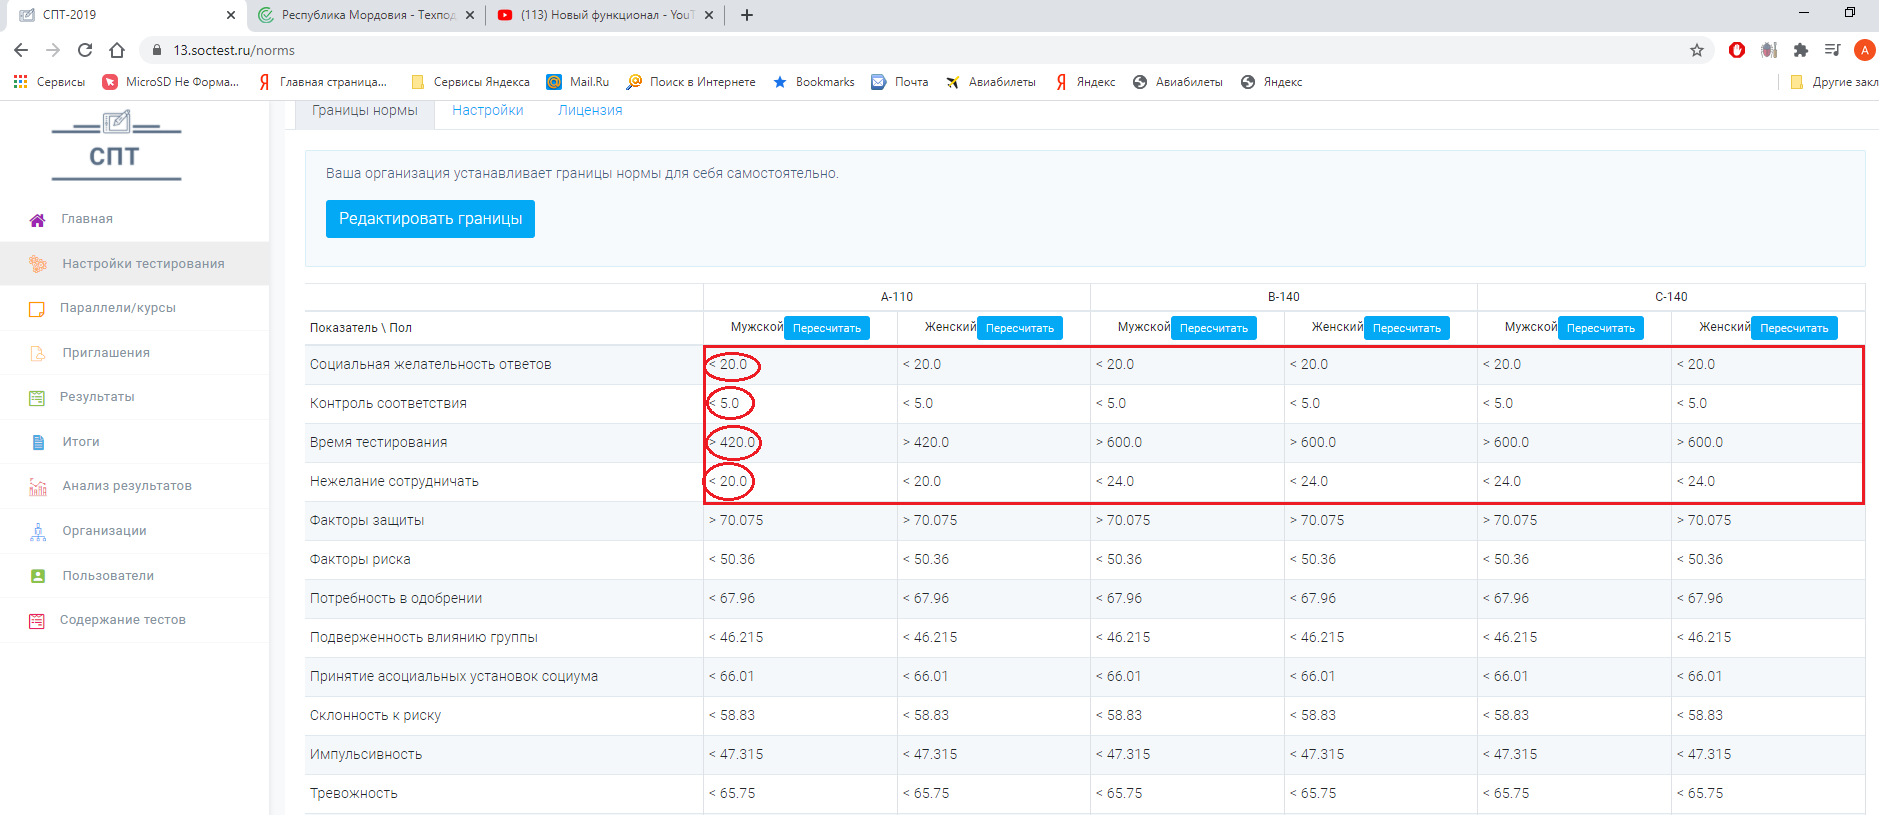Viewport: 1879px width, 815px height.
Task: Click the СПТ logo in the sidebar
Action: (116, 145)
